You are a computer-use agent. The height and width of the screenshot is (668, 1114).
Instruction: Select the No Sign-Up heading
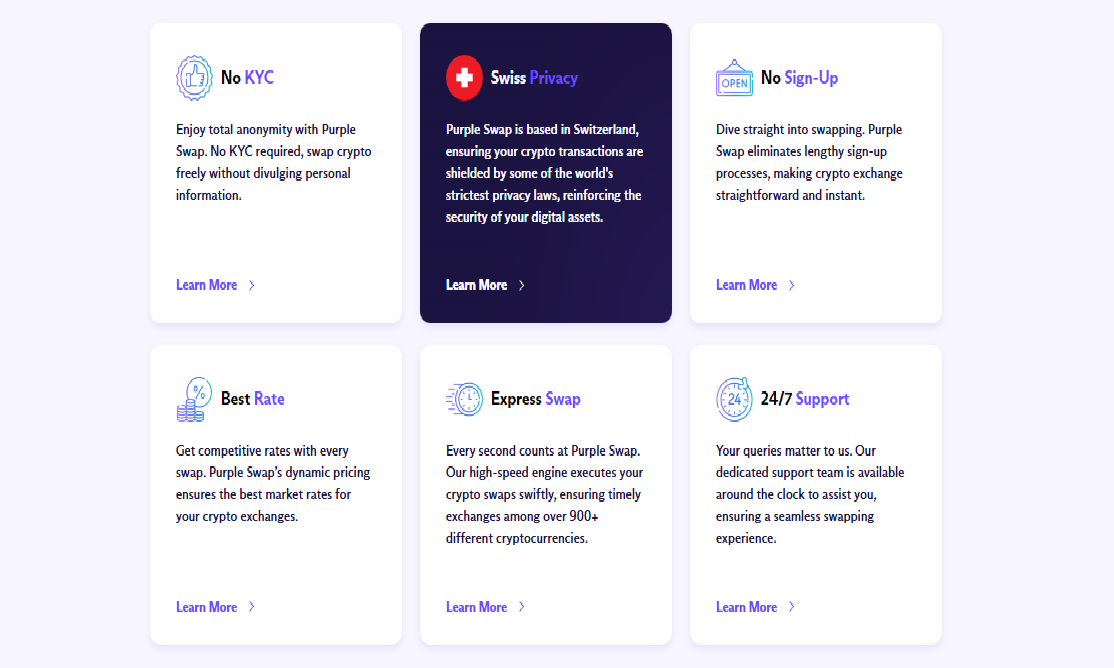coord(799,77)
